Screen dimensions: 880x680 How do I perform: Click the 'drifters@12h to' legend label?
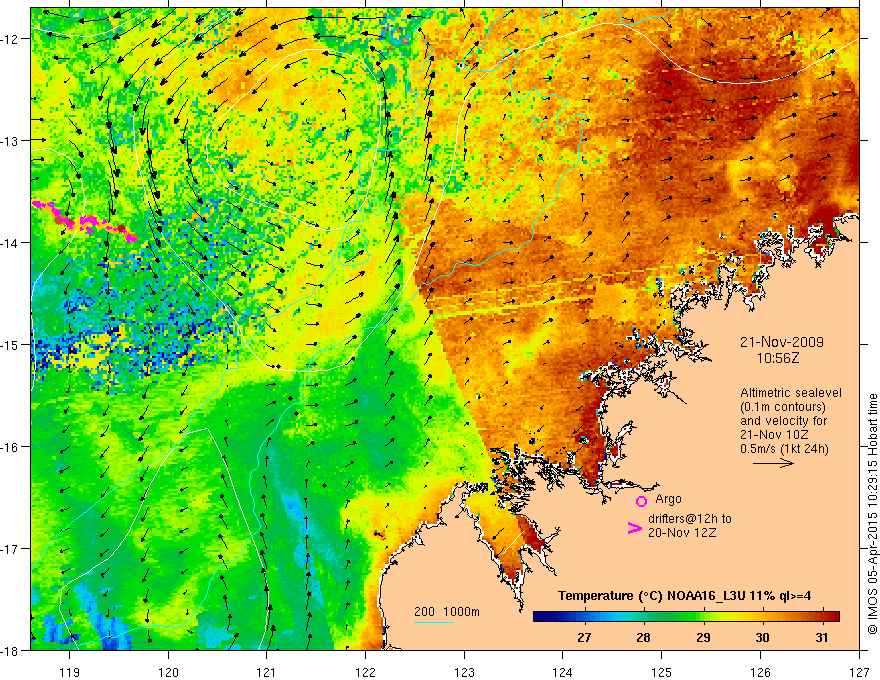tap(690, 519)
